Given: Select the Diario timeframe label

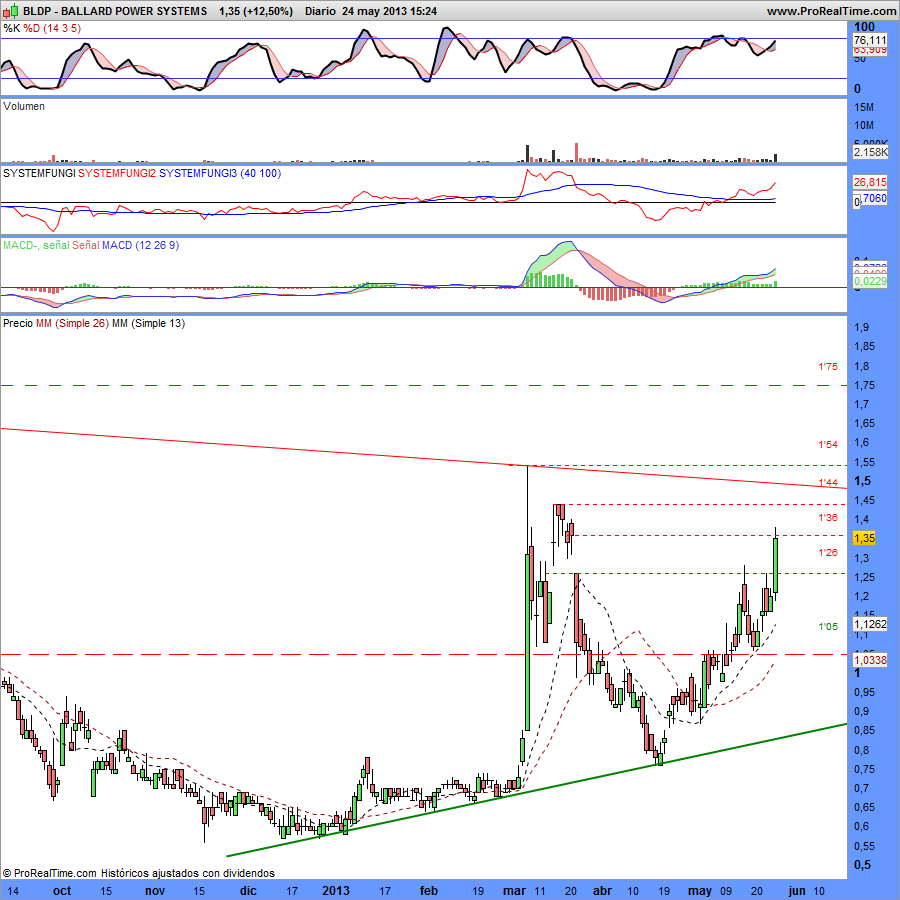Looking at the screenshot, I should (320, 11).
